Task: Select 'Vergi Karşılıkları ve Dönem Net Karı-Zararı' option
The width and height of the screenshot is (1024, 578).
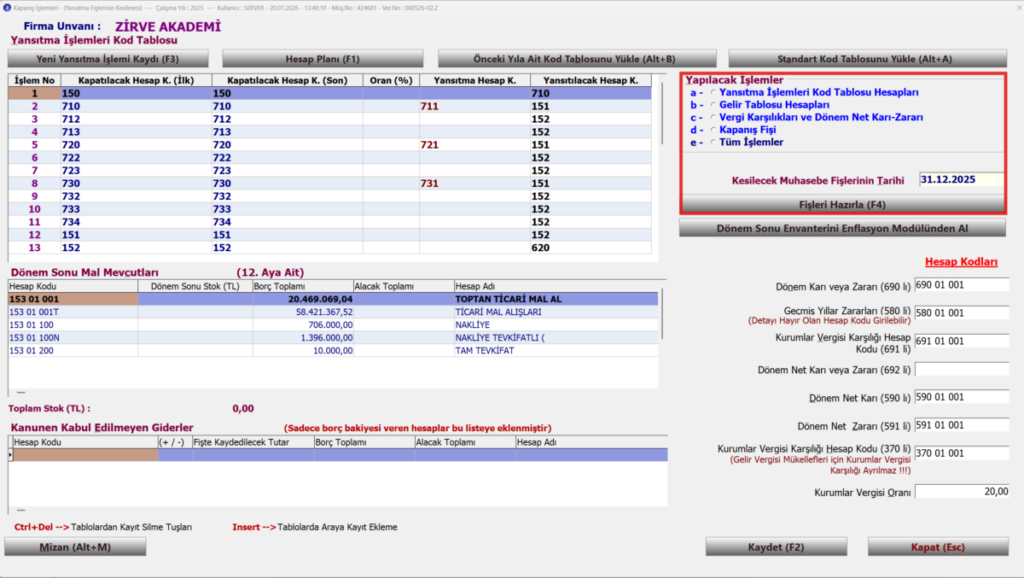Action: click(713, 118)
